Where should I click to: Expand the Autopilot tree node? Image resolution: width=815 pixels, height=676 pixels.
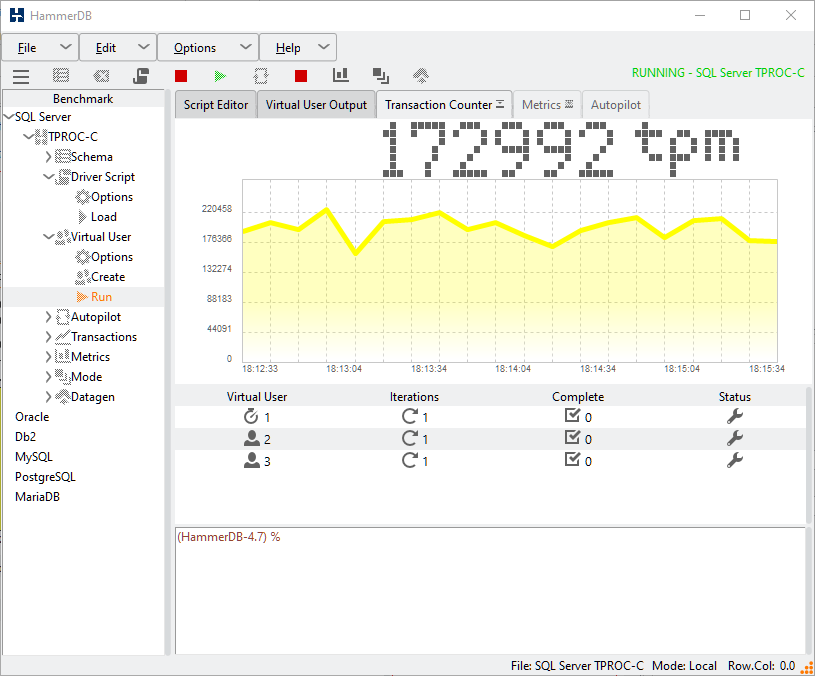coord(48,316)
